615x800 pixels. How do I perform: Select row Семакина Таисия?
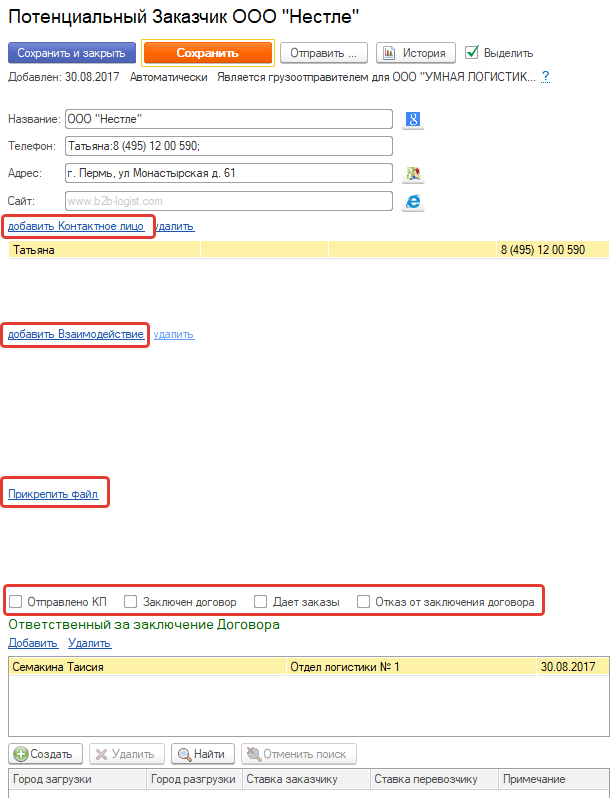coord(308,666)
